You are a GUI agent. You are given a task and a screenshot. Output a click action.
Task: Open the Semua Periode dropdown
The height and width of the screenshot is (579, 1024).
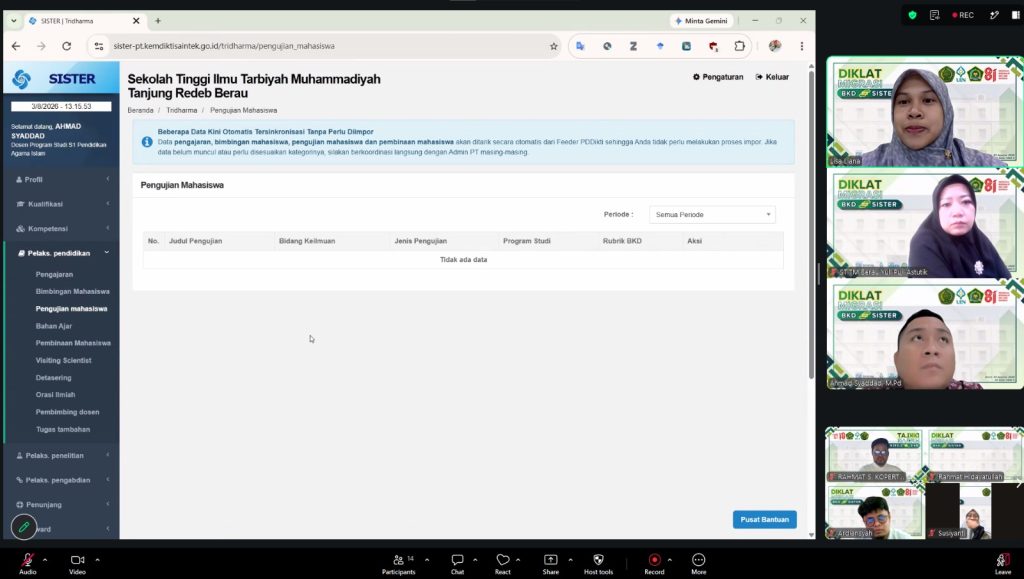click(x=712, y=215)
